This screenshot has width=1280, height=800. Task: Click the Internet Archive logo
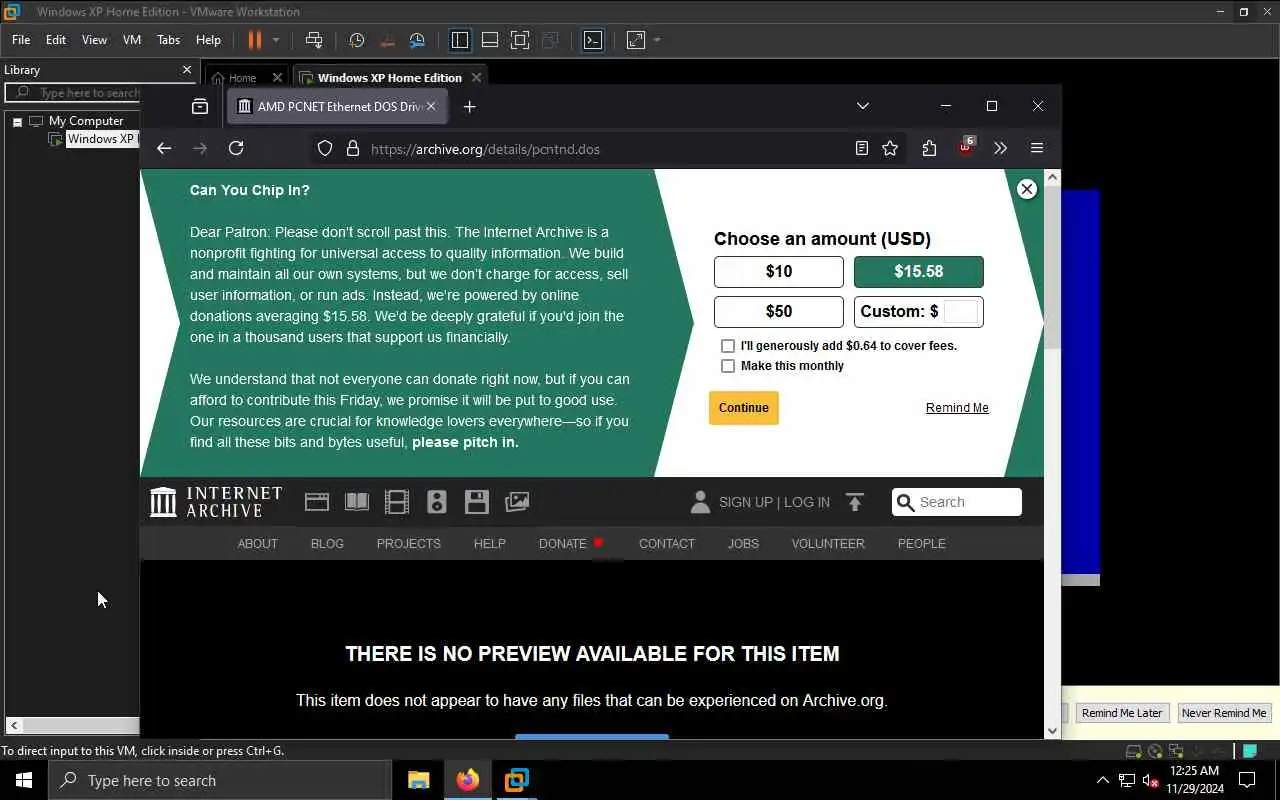216,502
